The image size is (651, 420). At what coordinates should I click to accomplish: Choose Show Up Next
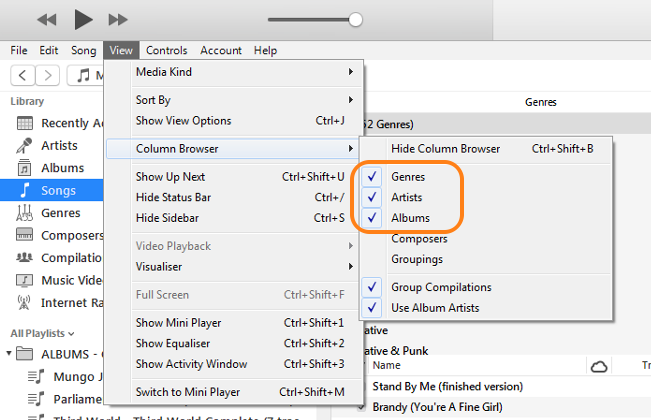(234, 177)
